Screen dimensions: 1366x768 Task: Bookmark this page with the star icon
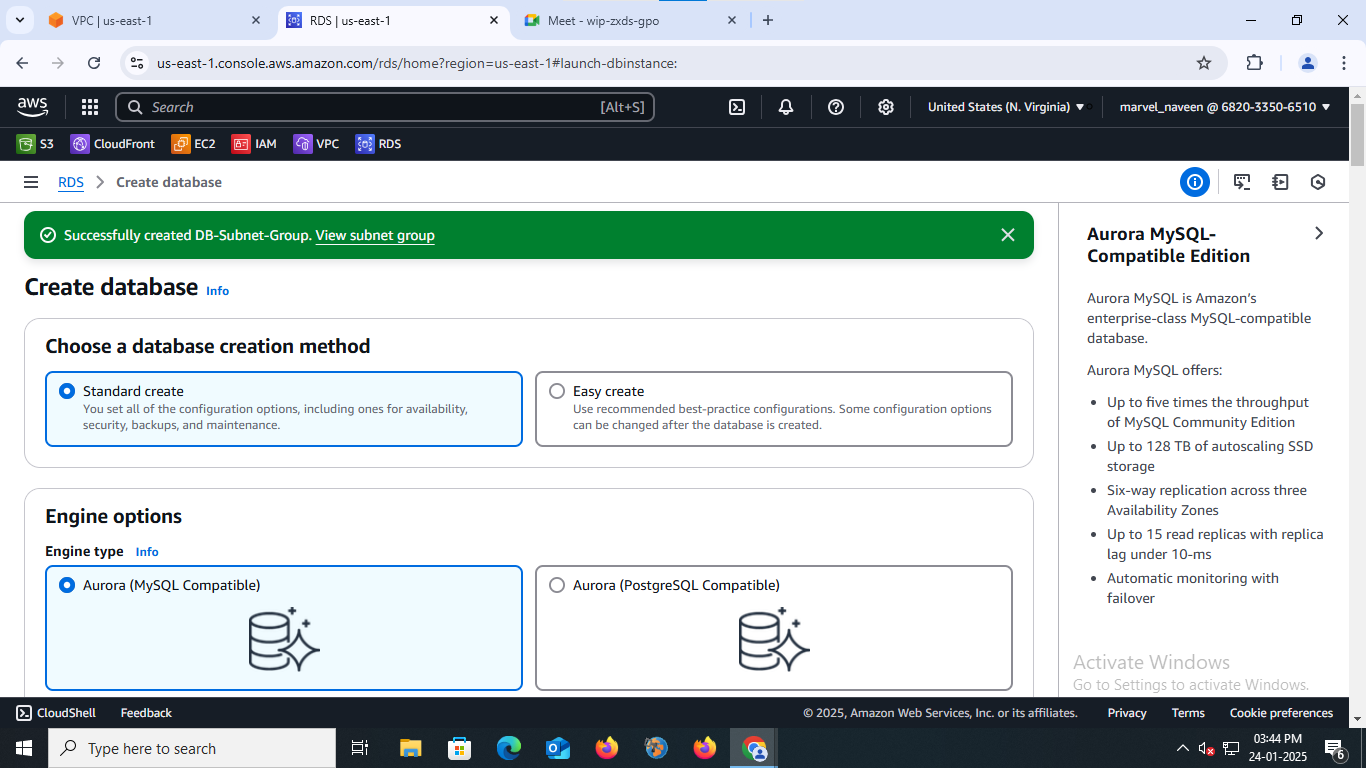(1204, 63)
